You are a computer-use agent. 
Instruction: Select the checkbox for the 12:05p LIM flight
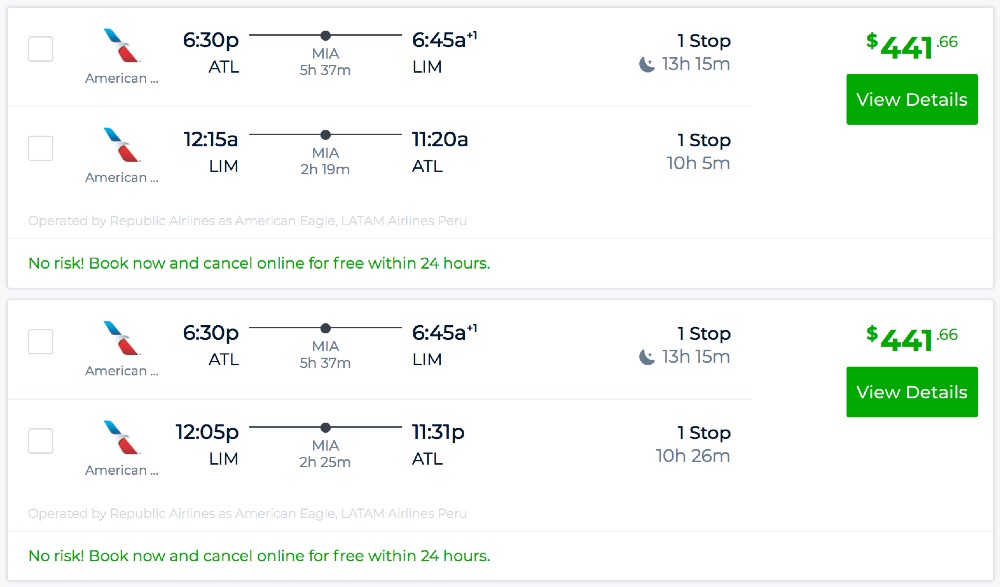click(x=41, y=441)
